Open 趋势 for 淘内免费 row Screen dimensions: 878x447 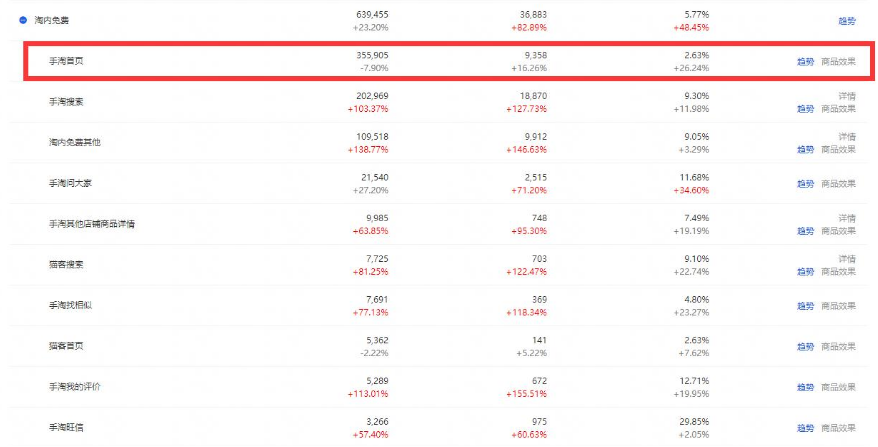click(847, 21)
